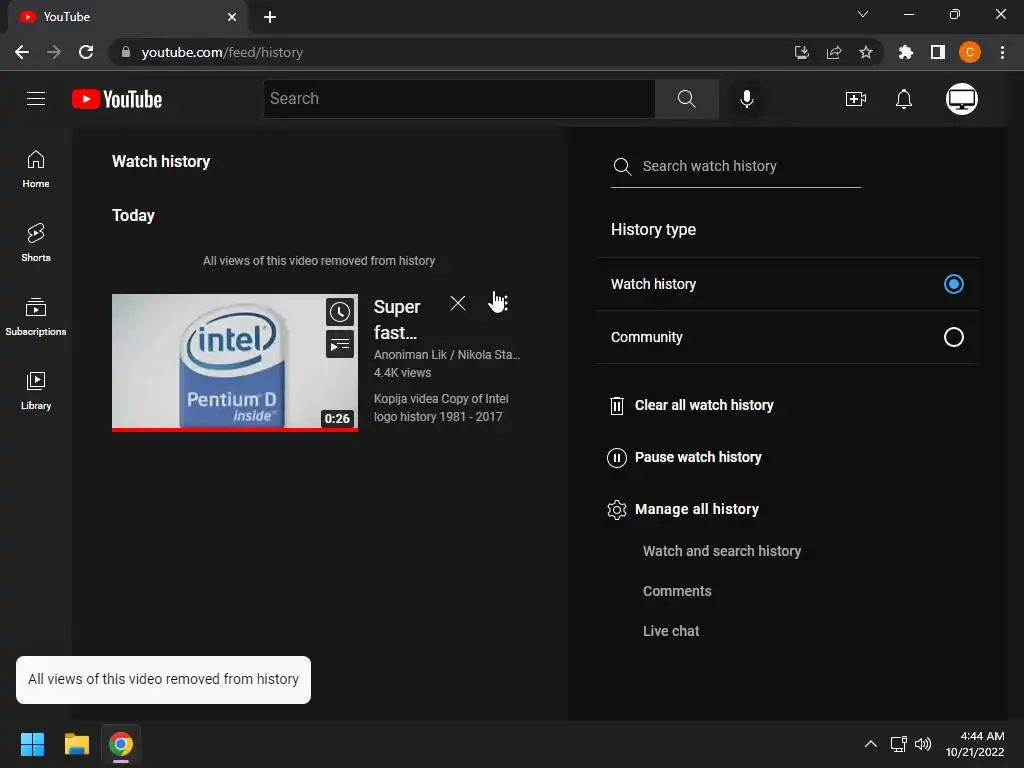Viewport: 1024px width, 768px height.
Task: Click the Chrome taskbar icon
Action: coord(121,744)
